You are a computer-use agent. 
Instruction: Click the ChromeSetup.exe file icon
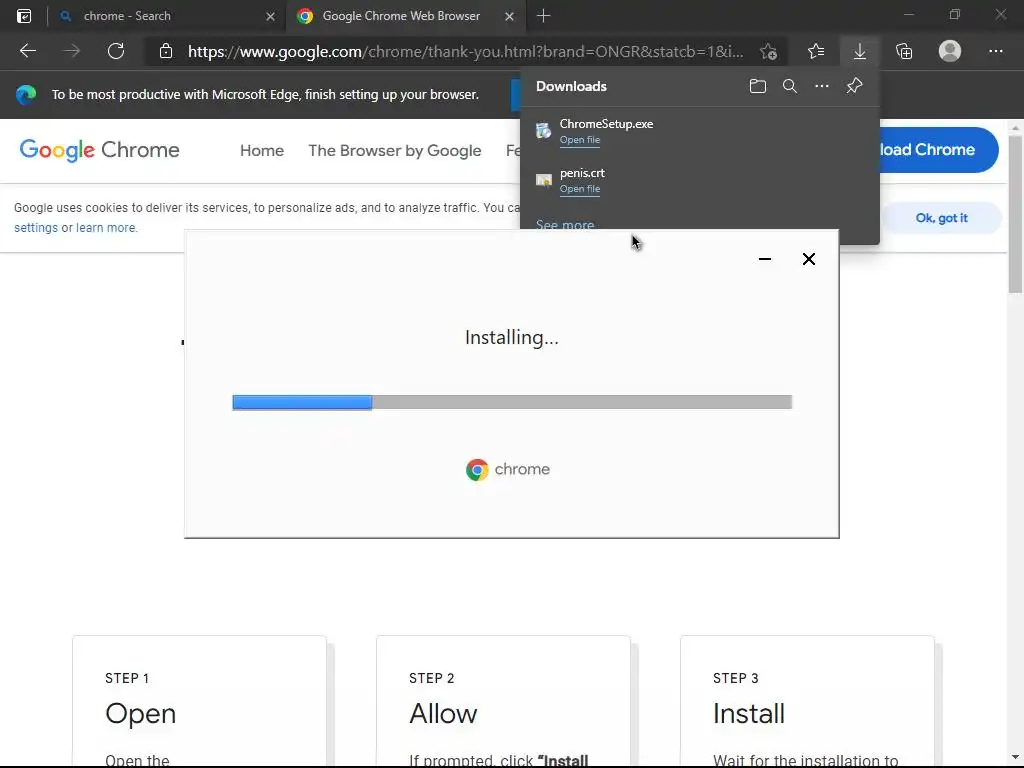pos(543,131)
